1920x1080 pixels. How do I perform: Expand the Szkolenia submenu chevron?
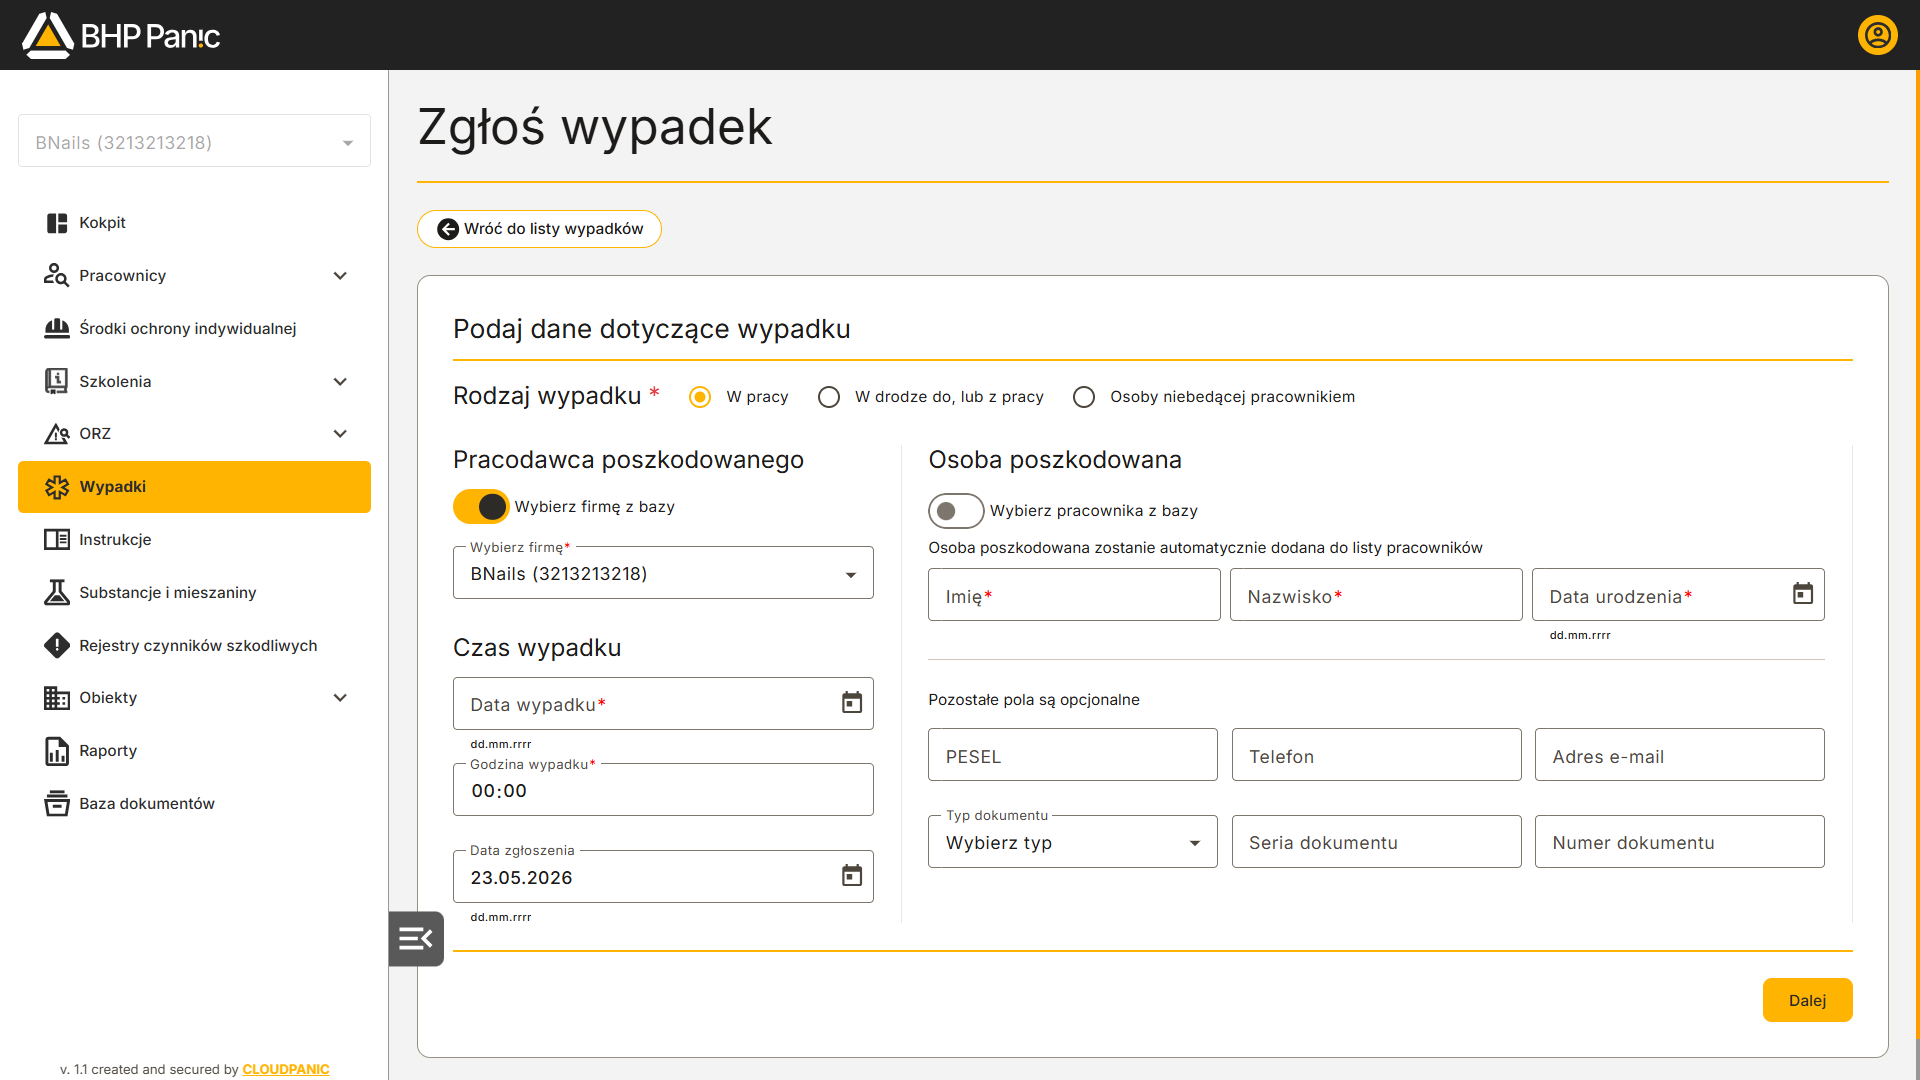pos(340,382)
